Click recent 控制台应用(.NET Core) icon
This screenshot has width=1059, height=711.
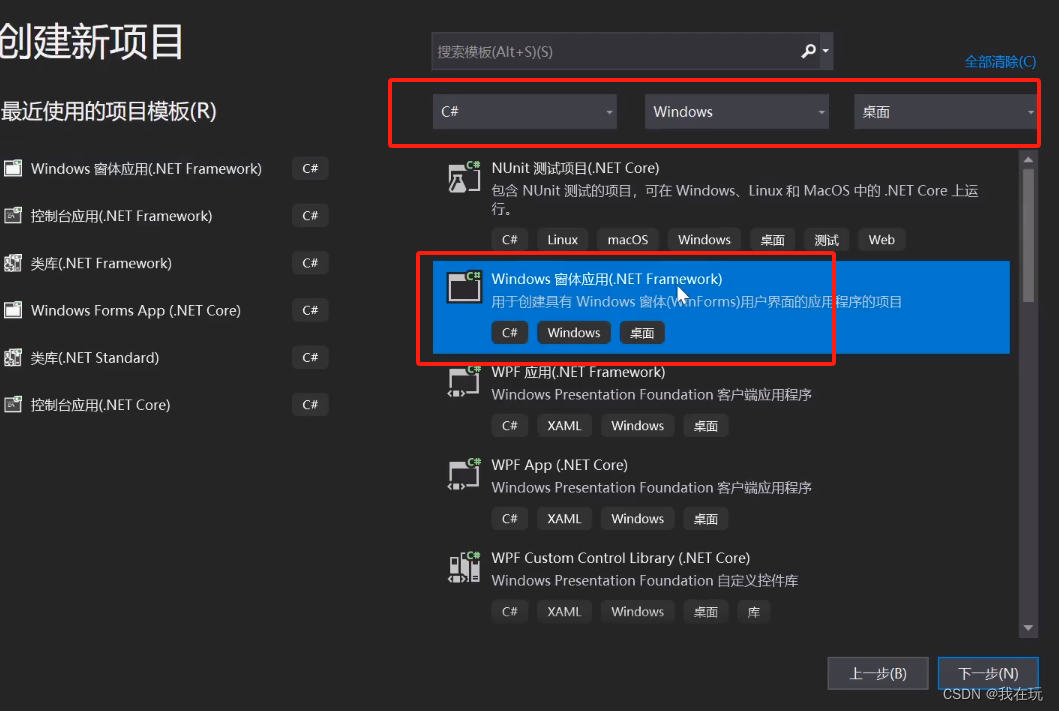coord(13,404)
